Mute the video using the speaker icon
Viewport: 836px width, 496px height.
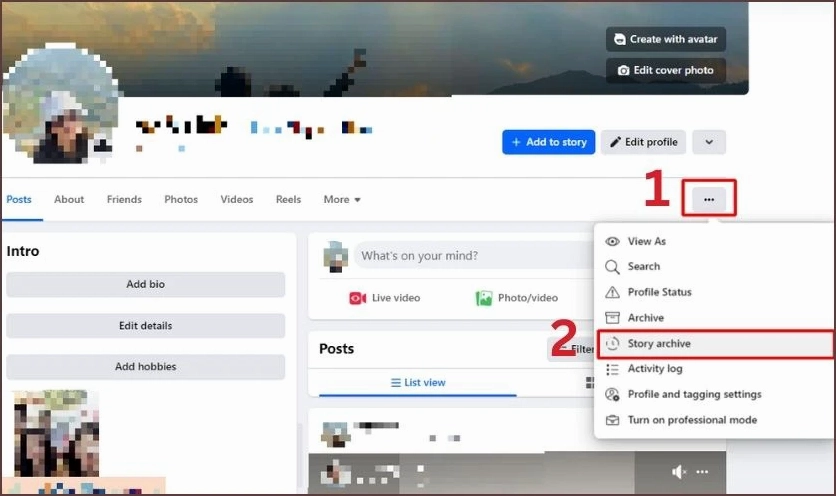click(680, 472)
